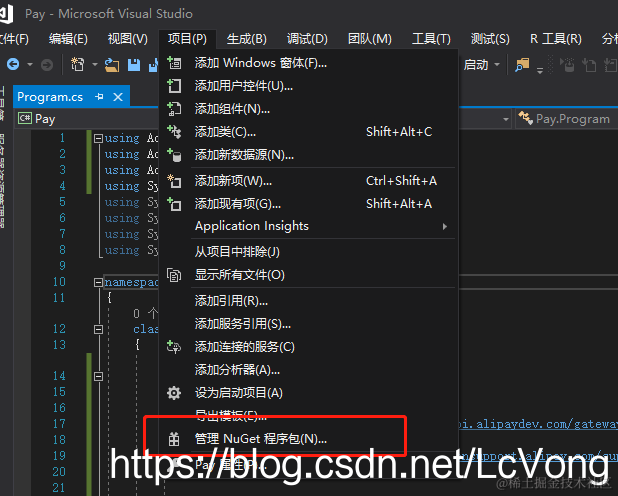Open the R 工具(R) menu

(556, 39)
